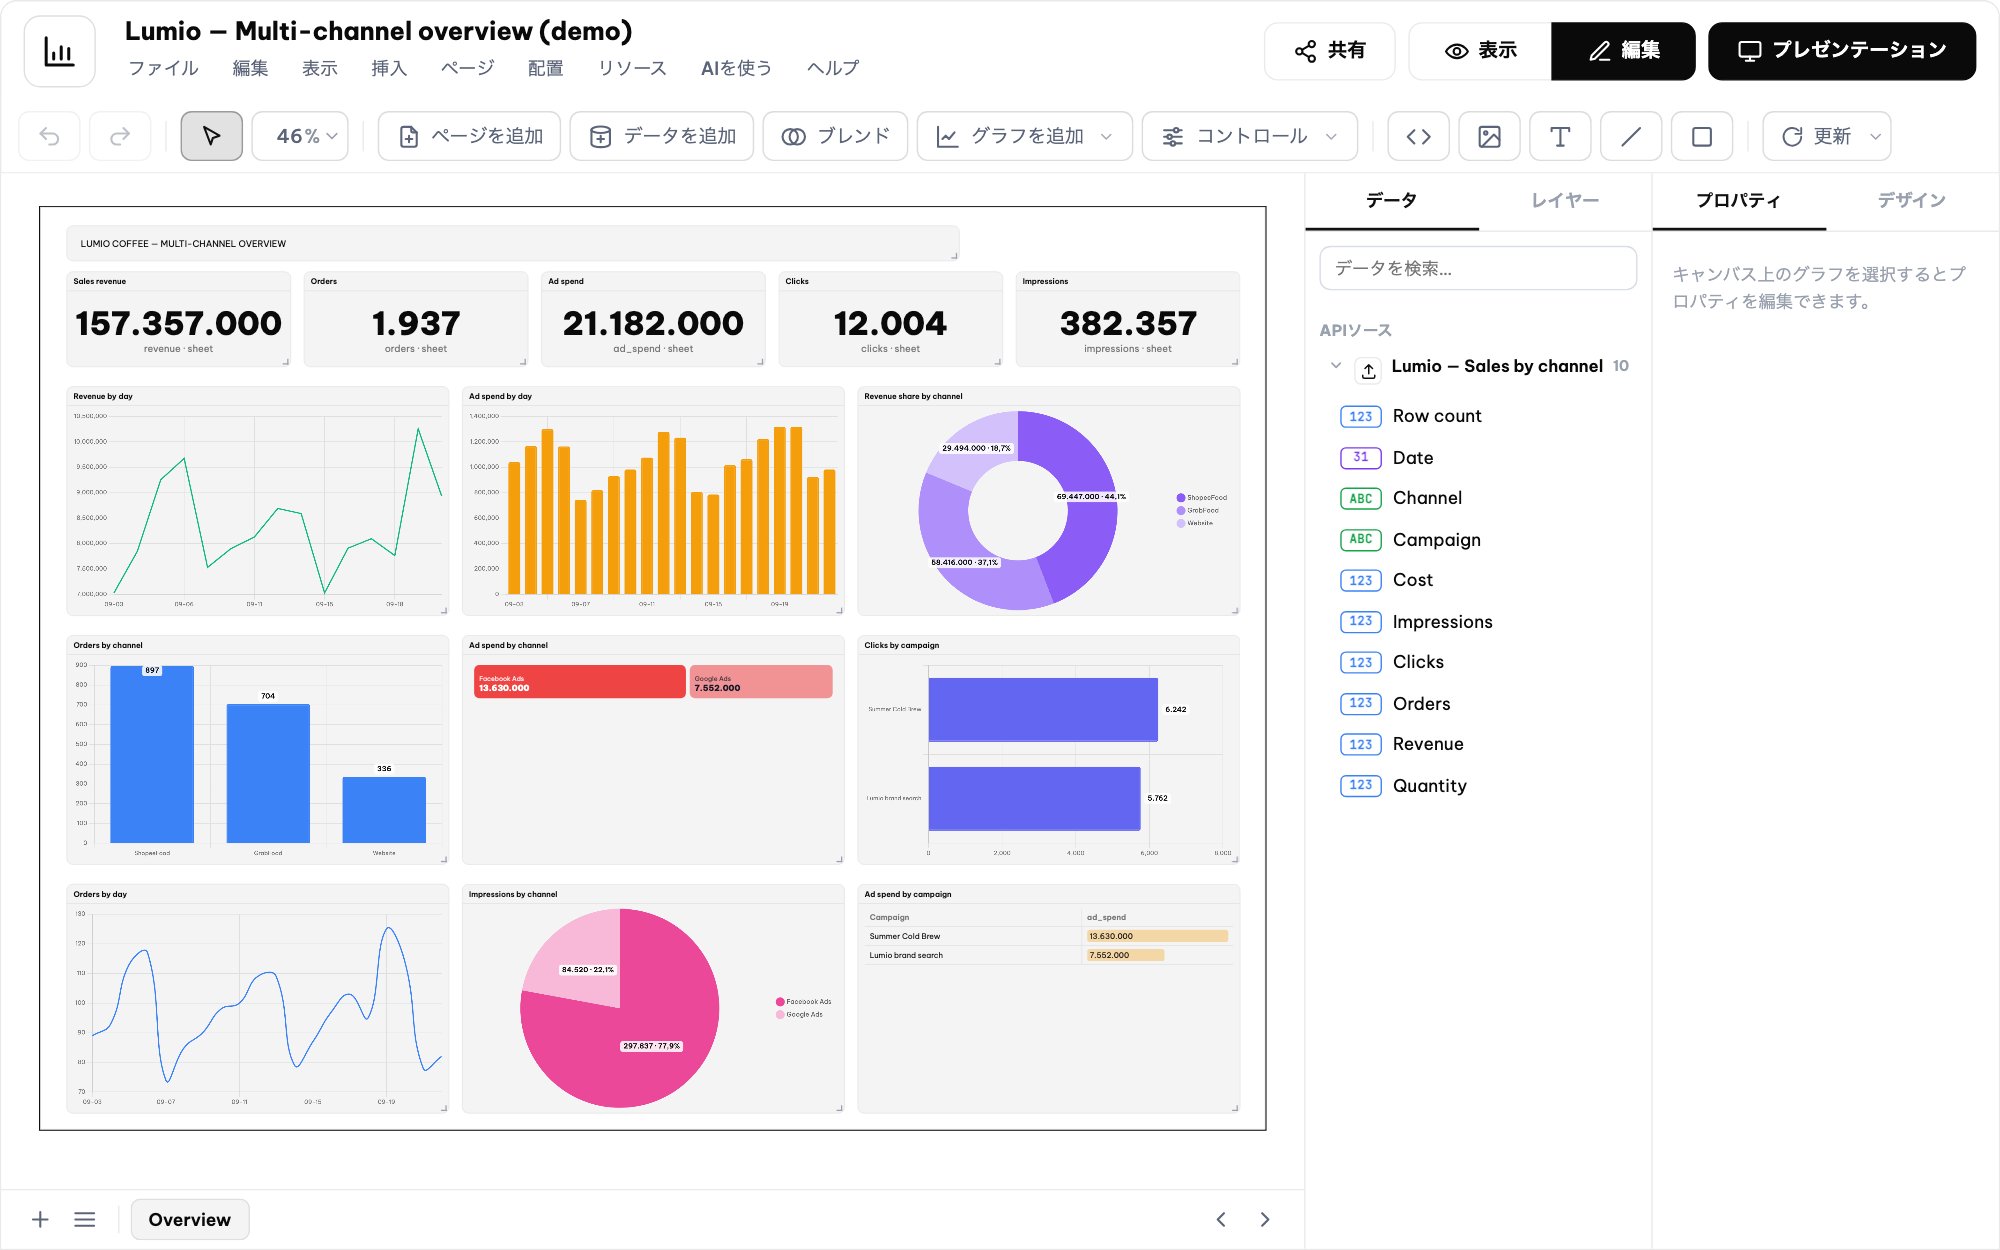The image size is (2000, 1250).
Task: Switch to the レイヤー tab
Action: (x=1565, y=201)
